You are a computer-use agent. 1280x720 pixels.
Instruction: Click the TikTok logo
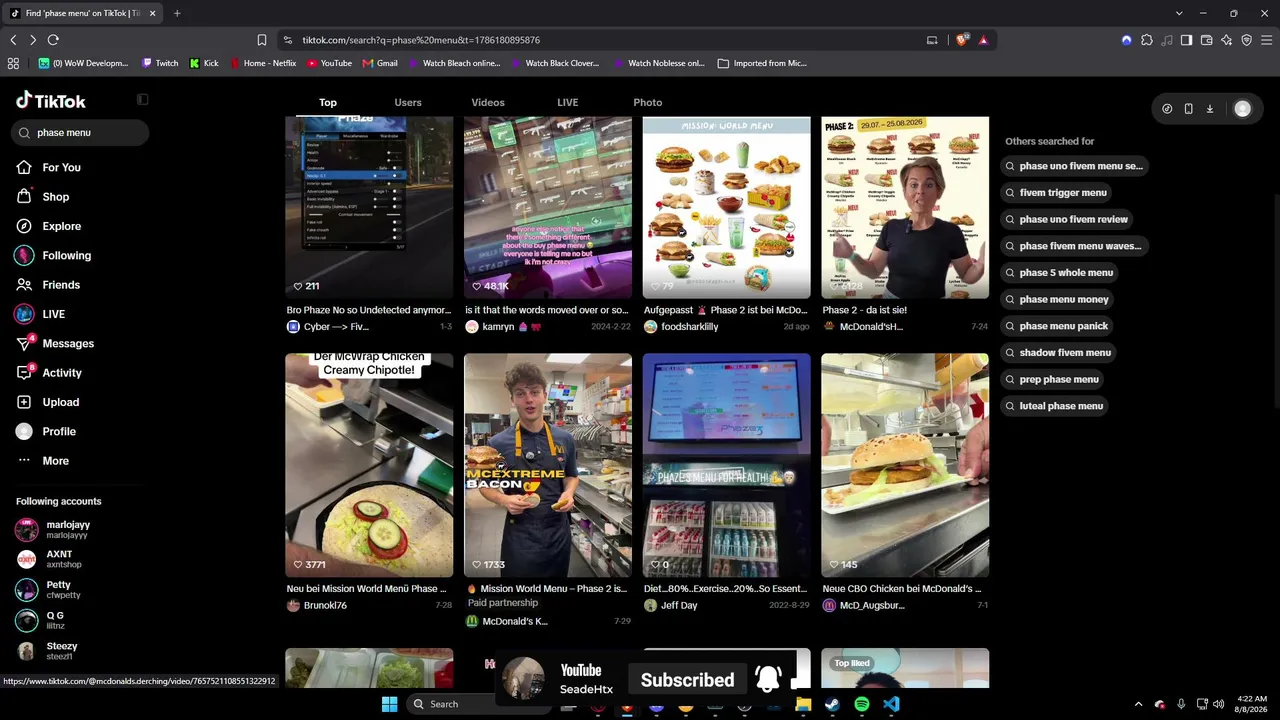[x=51, y=101]
